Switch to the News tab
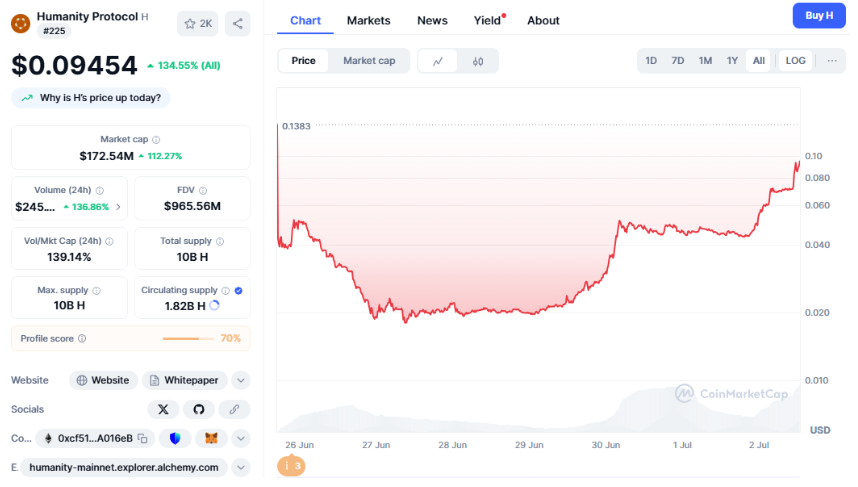This screenshot has height=487, width=858. (432, 20)
